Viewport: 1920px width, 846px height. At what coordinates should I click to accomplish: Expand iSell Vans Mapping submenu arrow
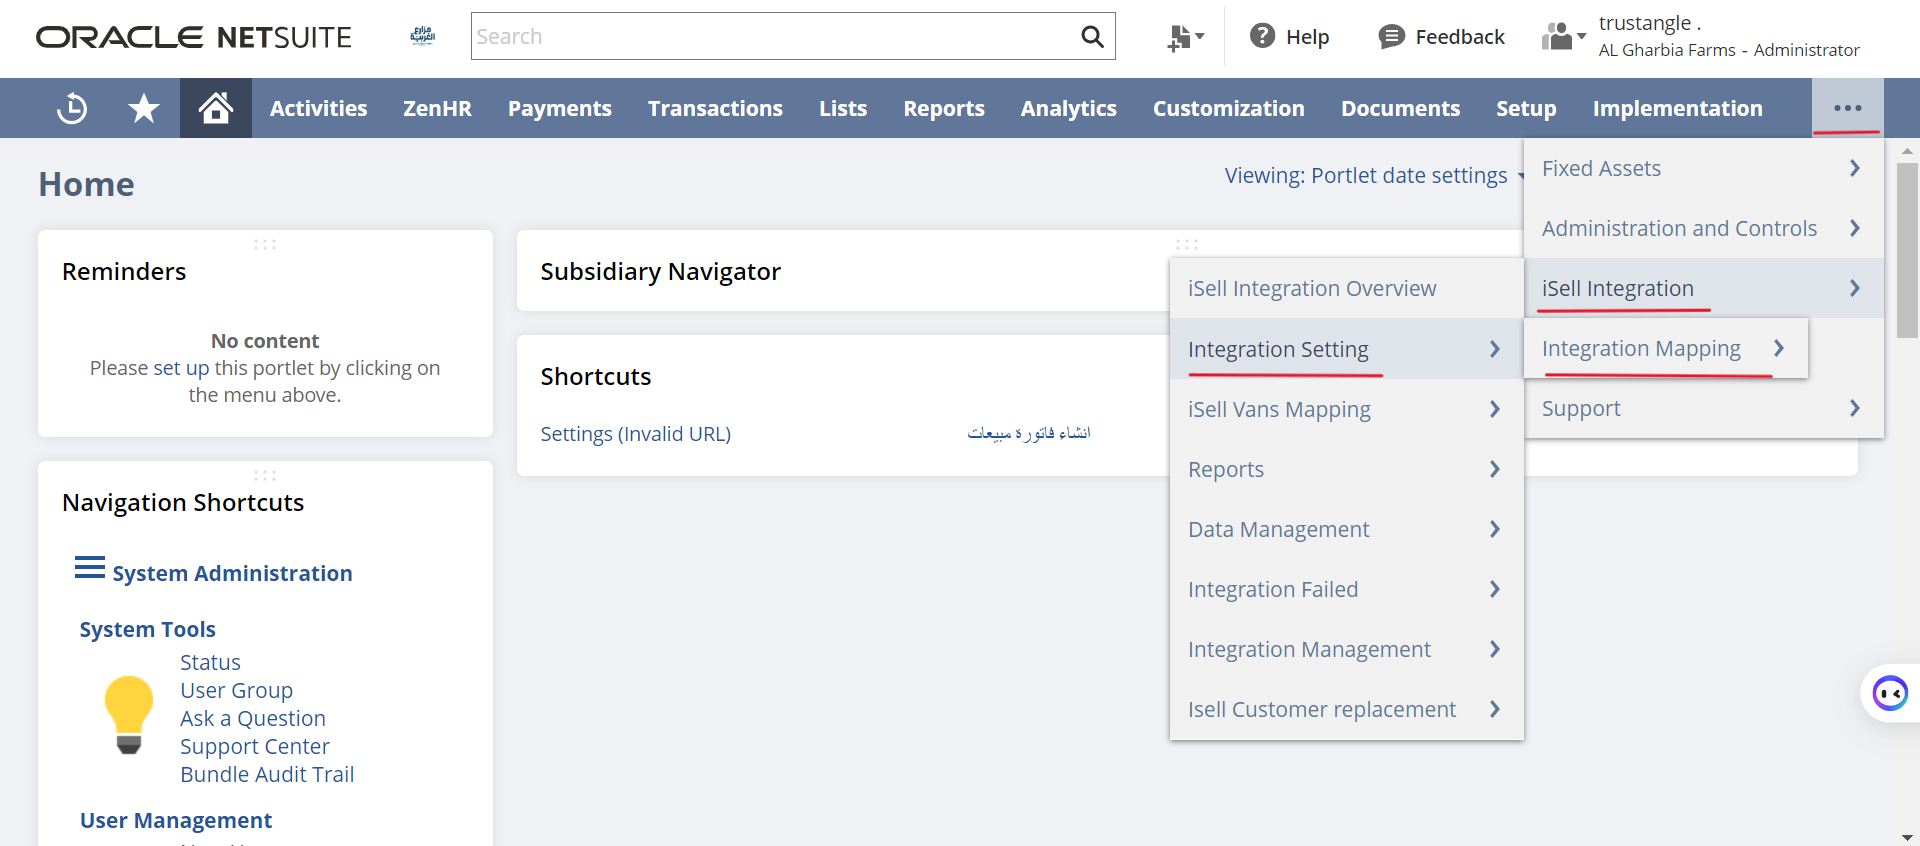[1495, 409]
